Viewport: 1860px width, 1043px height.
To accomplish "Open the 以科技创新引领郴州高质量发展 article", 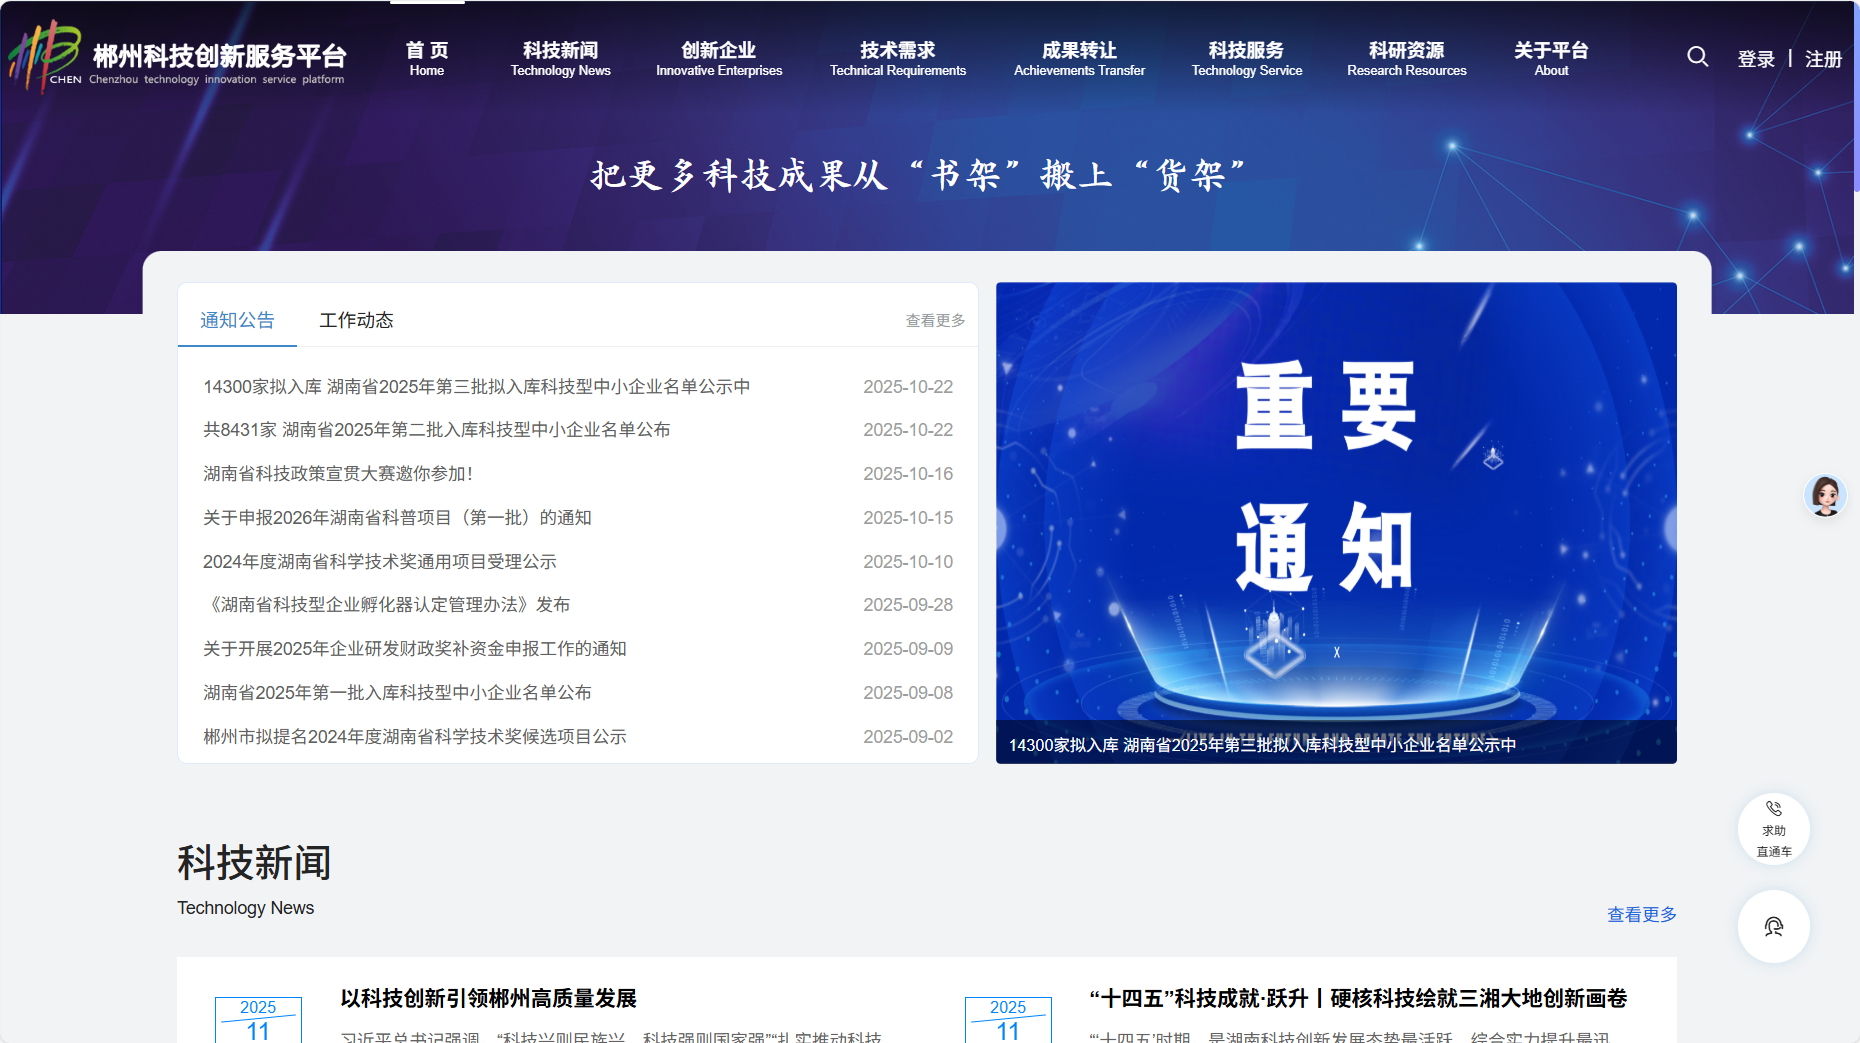I will (x=488, y=999).
